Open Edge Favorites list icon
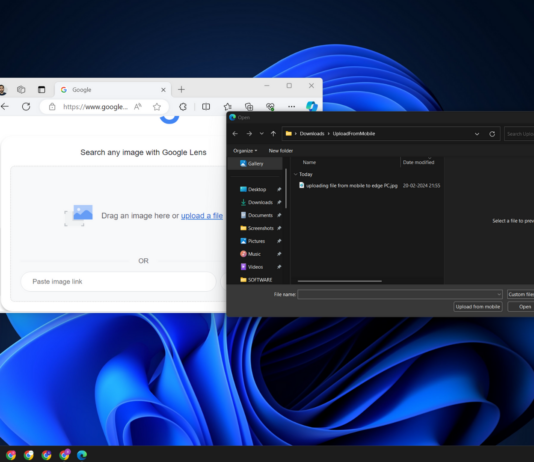Viewport: 534px width, 462px height. 228,107
